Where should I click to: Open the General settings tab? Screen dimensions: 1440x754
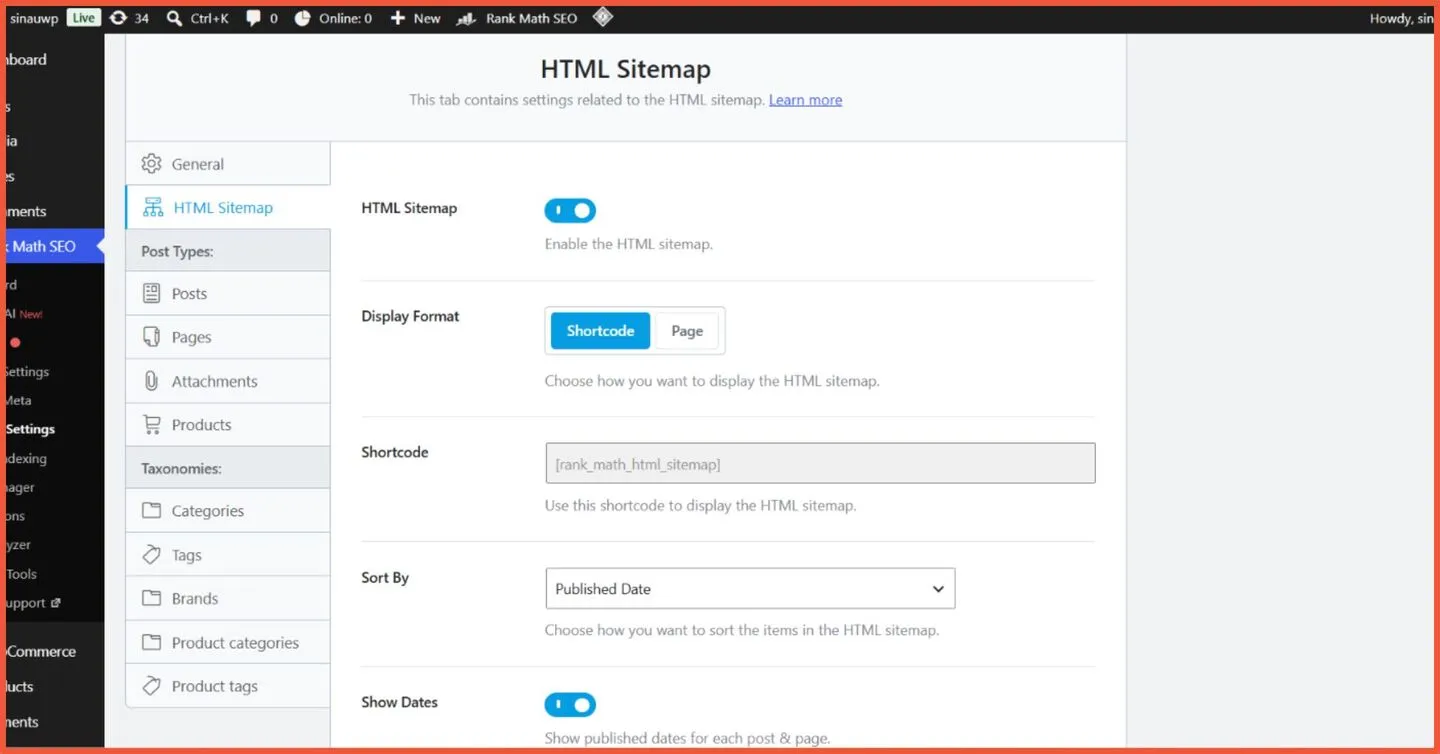pos(227,164)
